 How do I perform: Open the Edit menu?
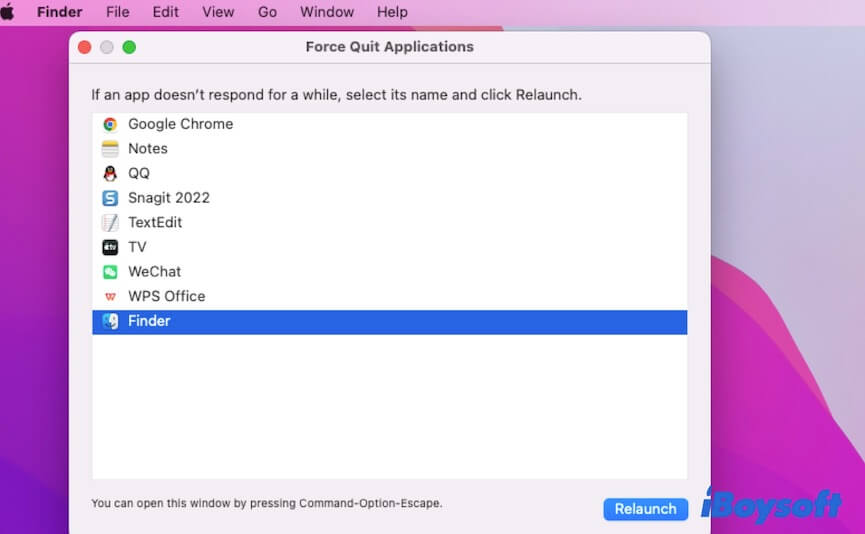pos(166,12)
